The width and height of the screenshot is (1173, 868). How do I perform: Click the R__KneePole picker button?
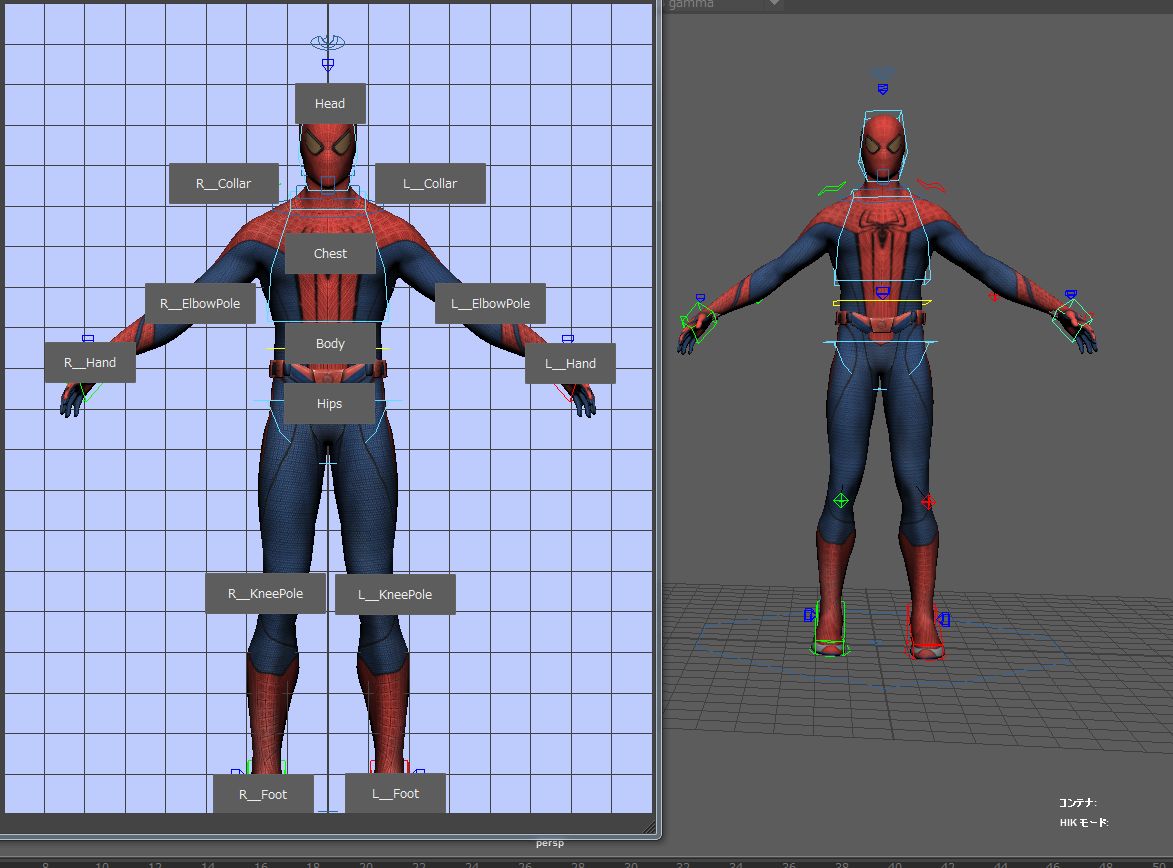click(266, 593)
